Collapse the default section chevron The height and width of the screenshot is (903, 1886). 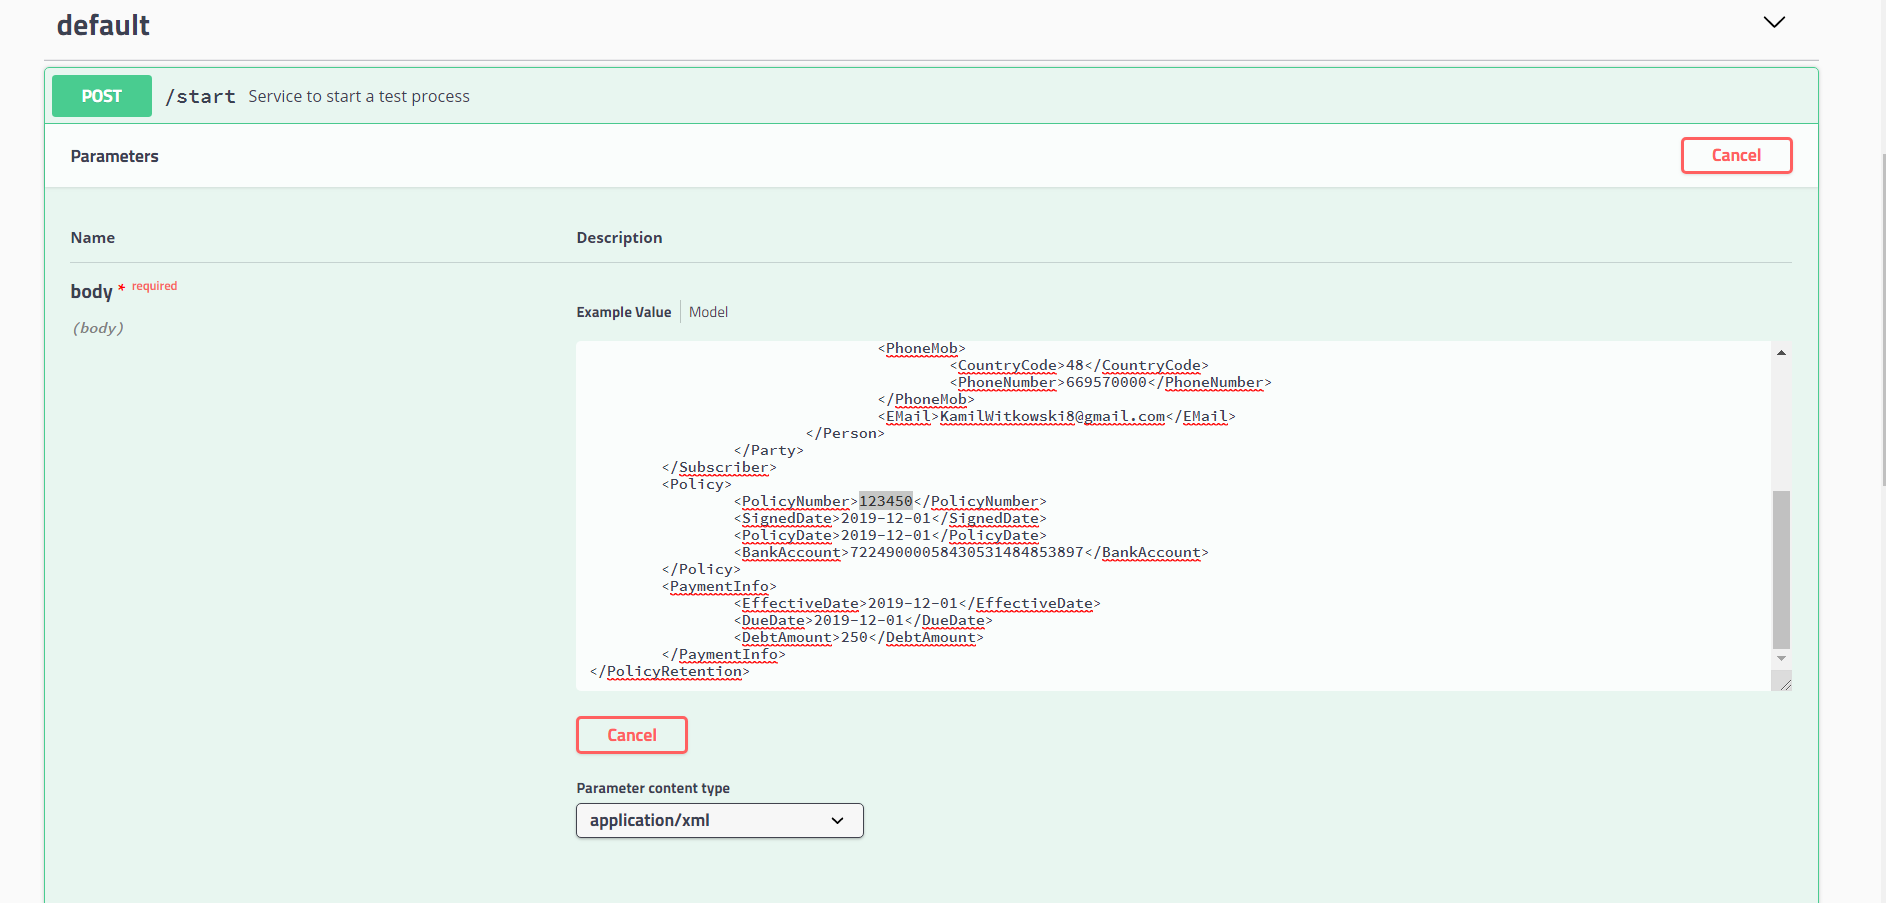point(1774,22)
